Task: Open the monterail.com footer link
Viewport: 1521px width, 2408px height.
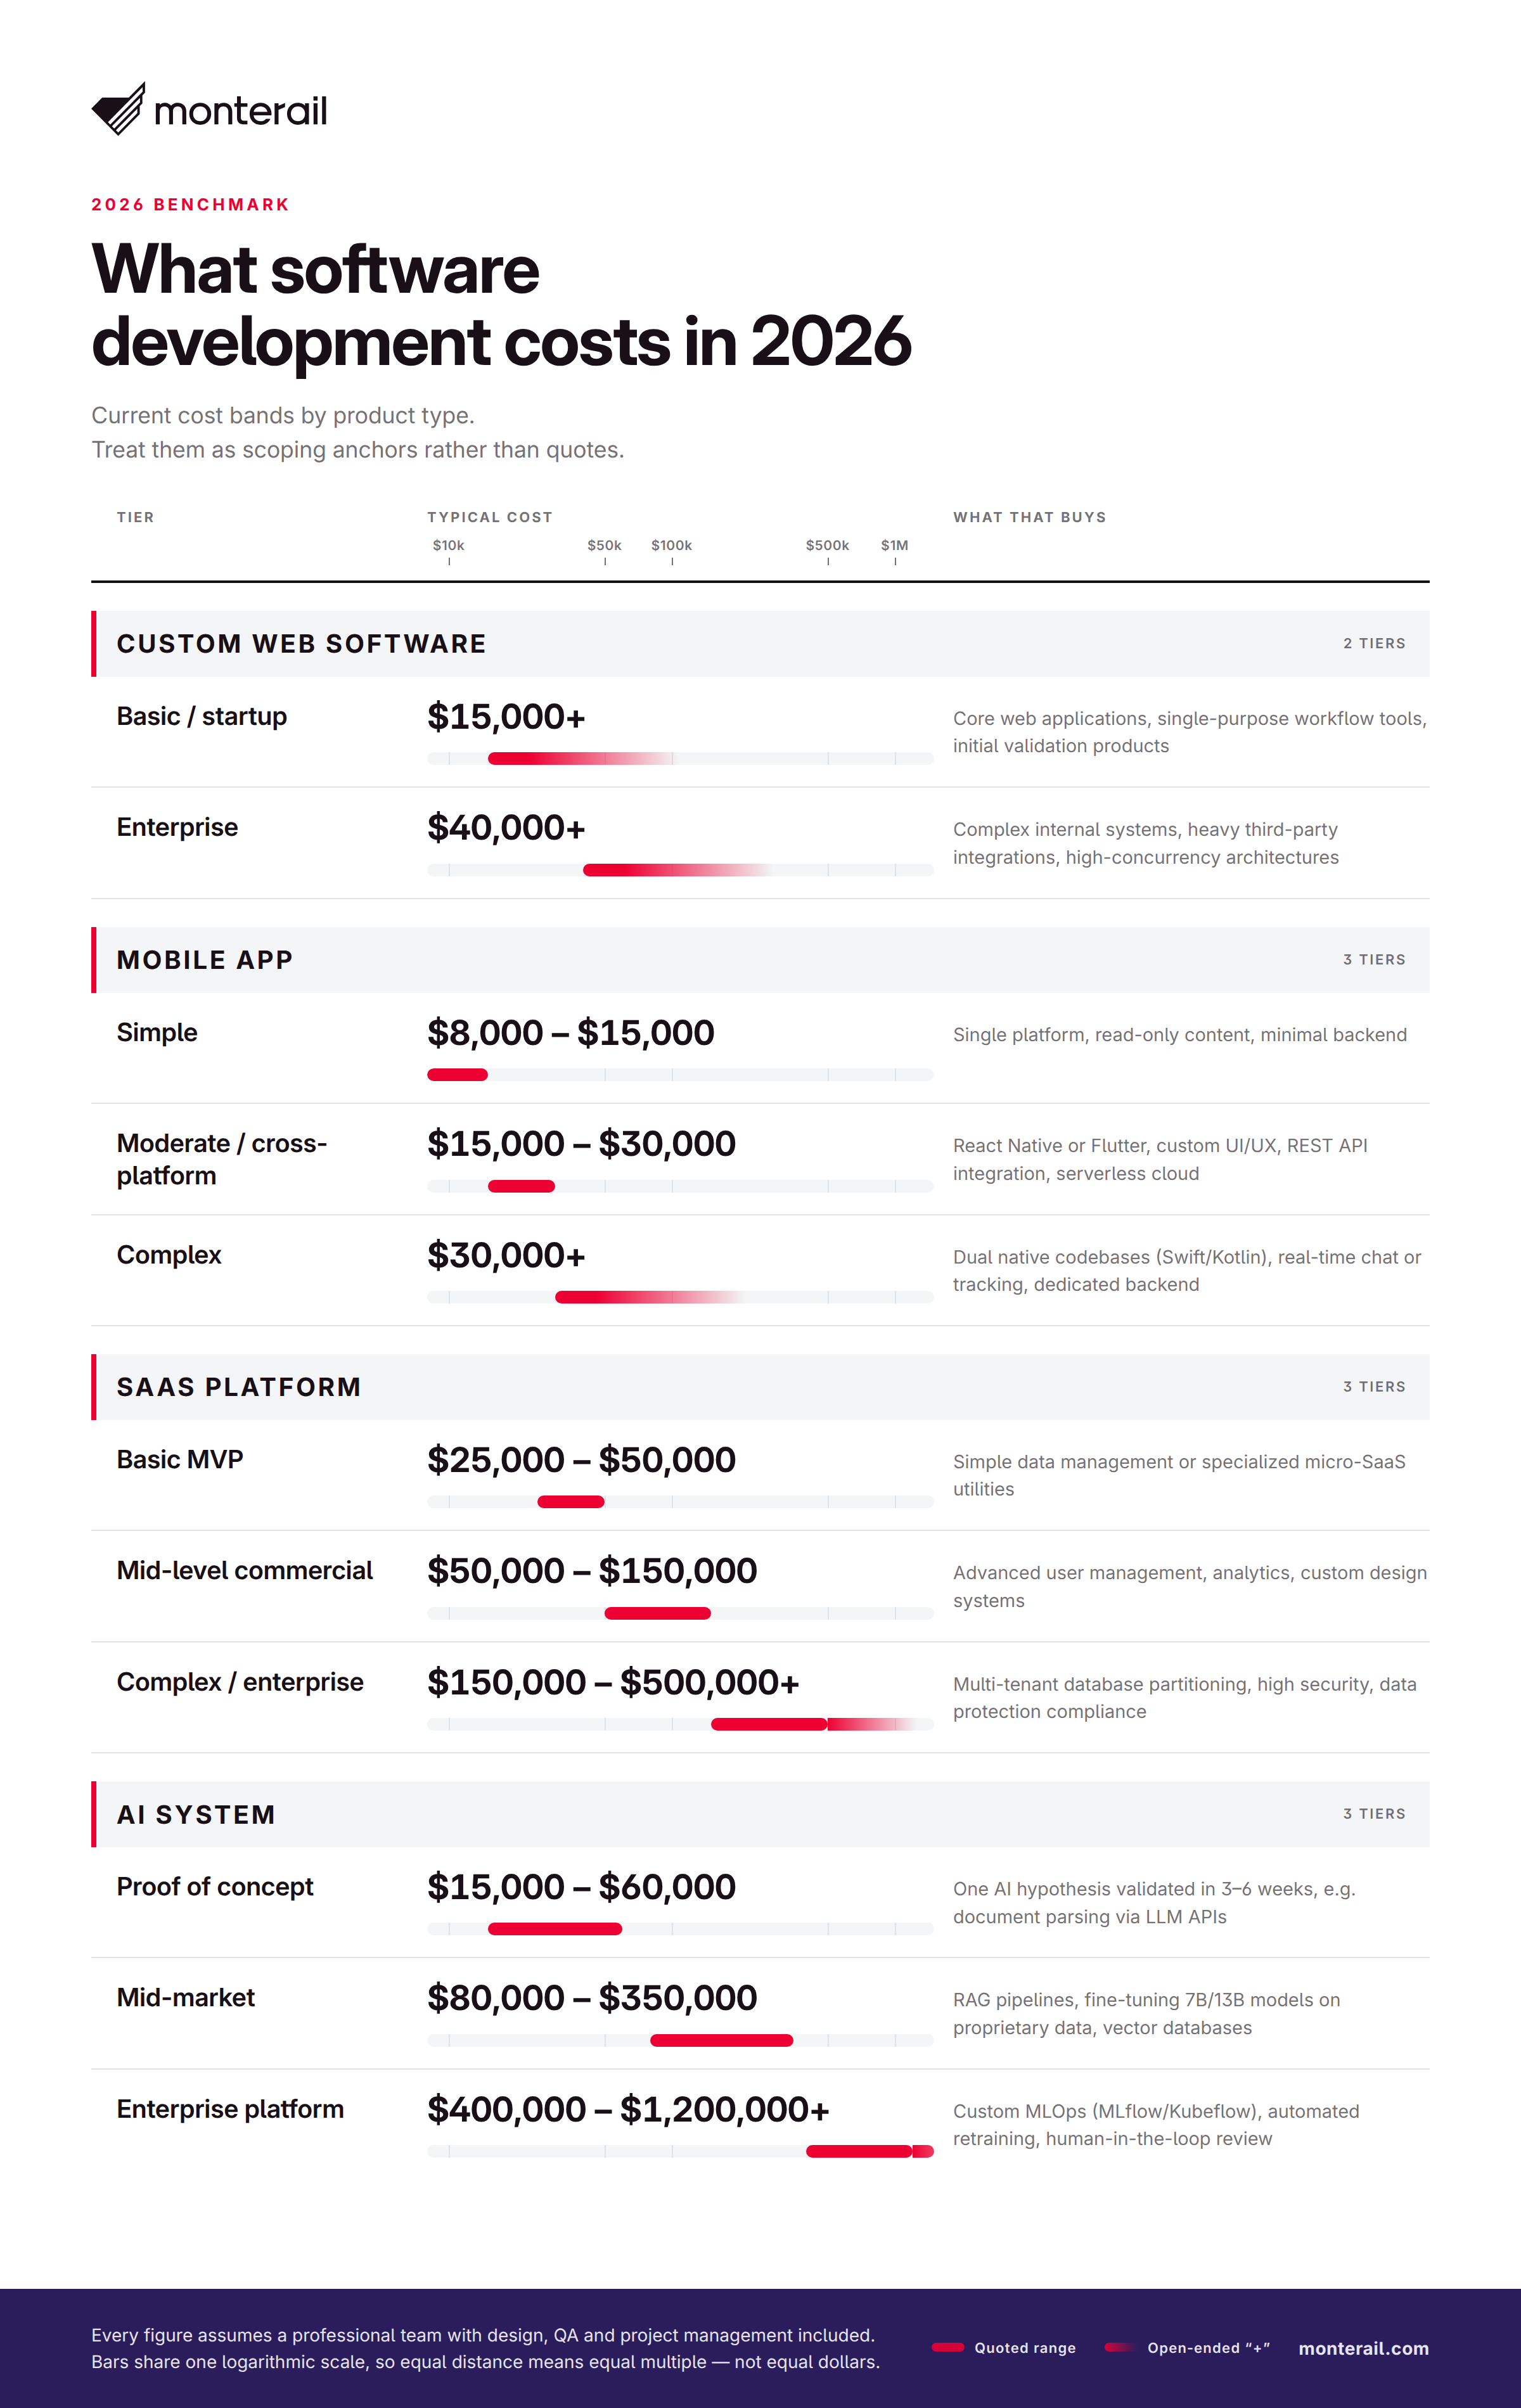Action: coord(1363,2348)
